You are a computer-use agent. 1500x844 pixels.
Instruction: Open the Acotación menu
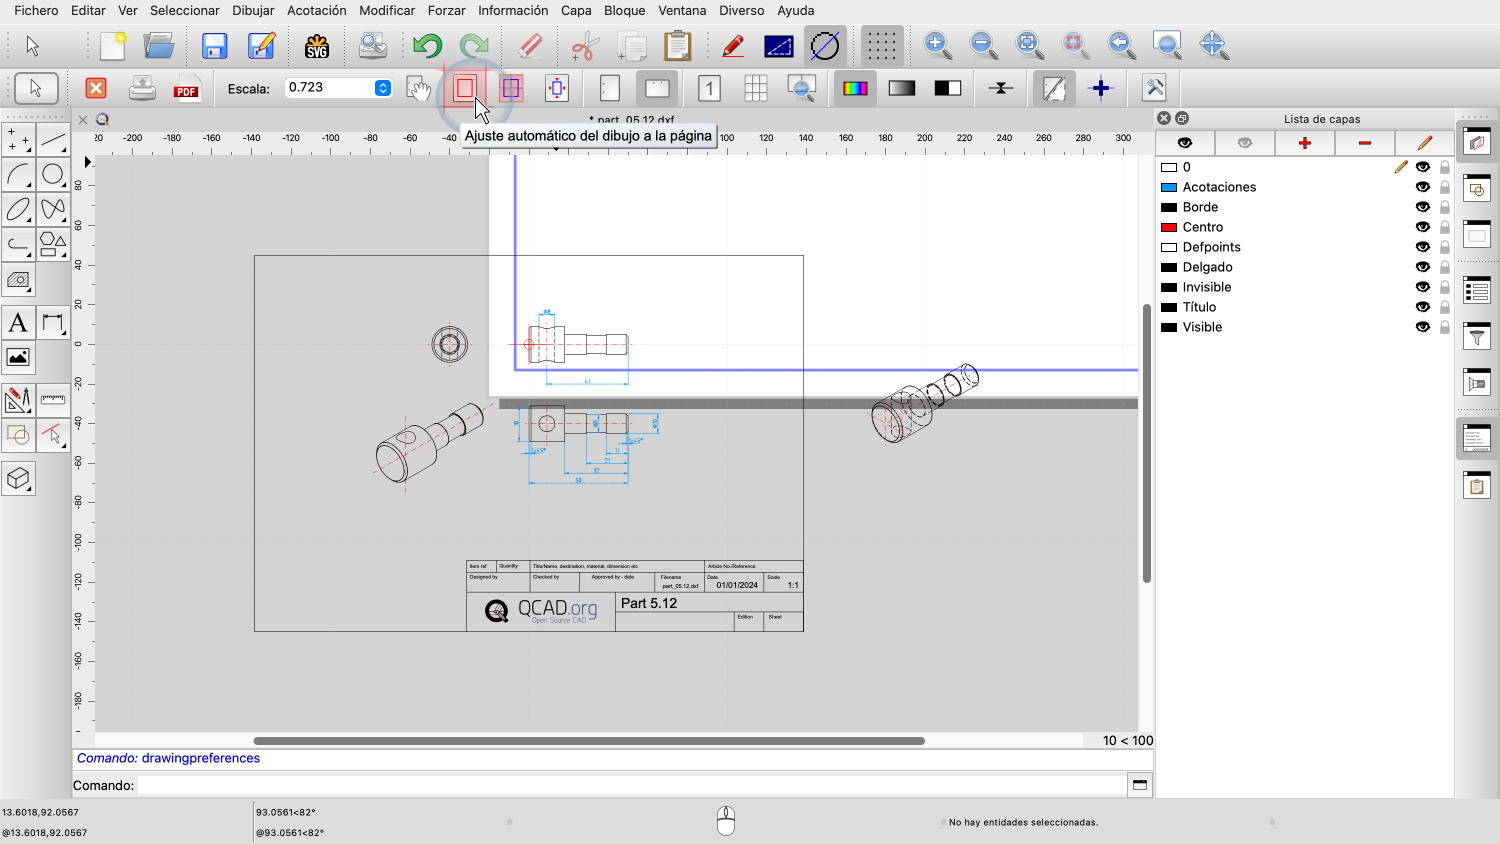pyautogui.click(x=316, y=10)
